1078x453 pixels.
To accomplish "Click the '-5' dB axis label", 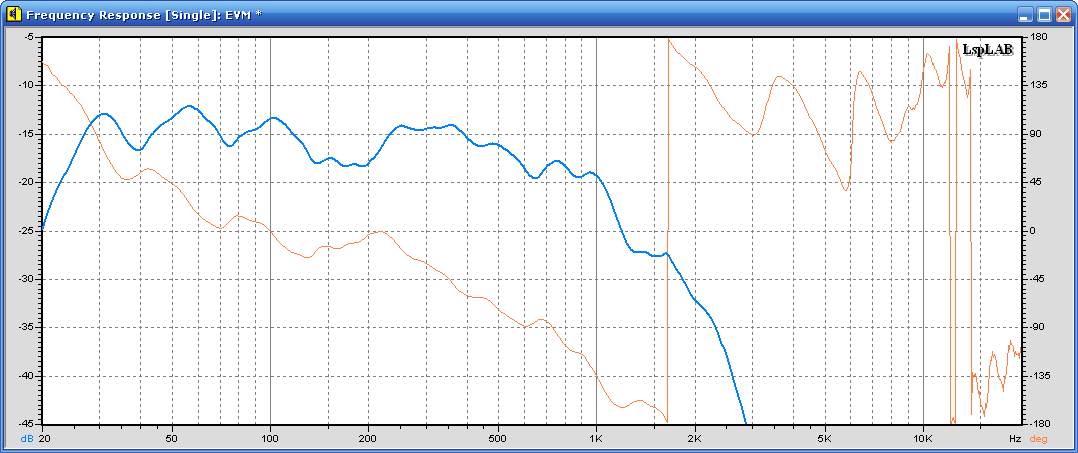I will (x=28, y=36).
